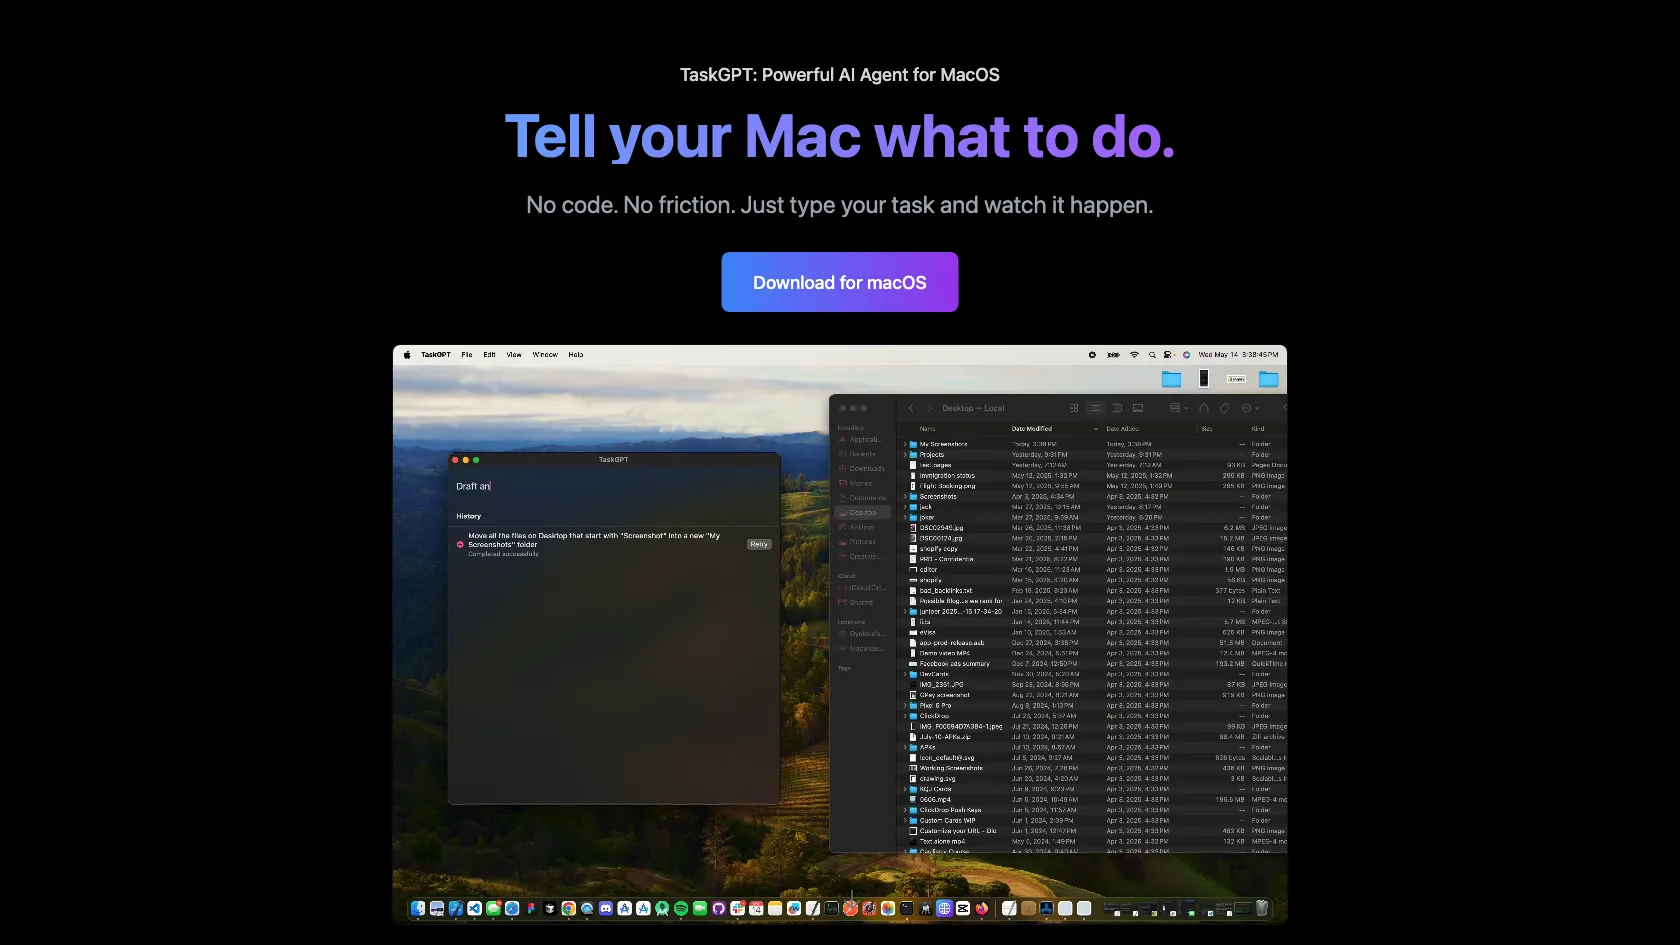Image resolution: width=1680 pixels, height=945 pixels.
Task: Expand the jack folder
Action: 905,507
